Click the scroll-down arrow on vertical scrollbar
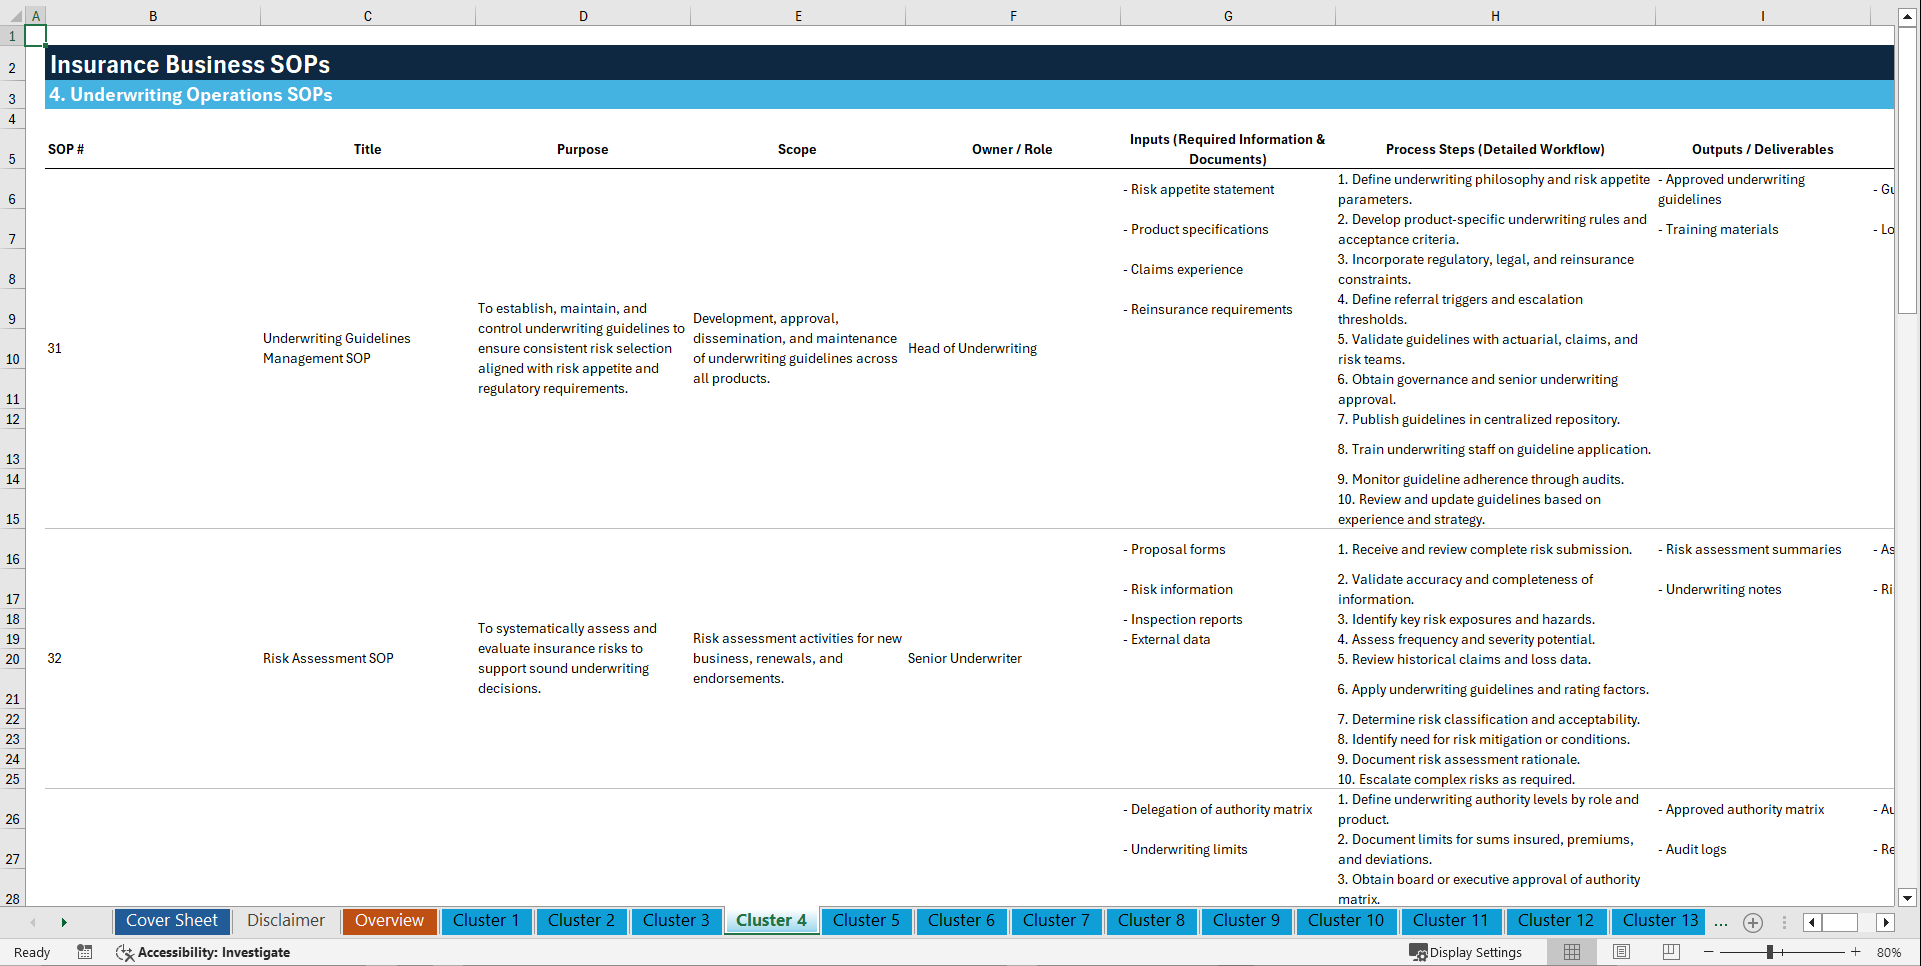1921x966 pixels. (x=1908, y=898)
